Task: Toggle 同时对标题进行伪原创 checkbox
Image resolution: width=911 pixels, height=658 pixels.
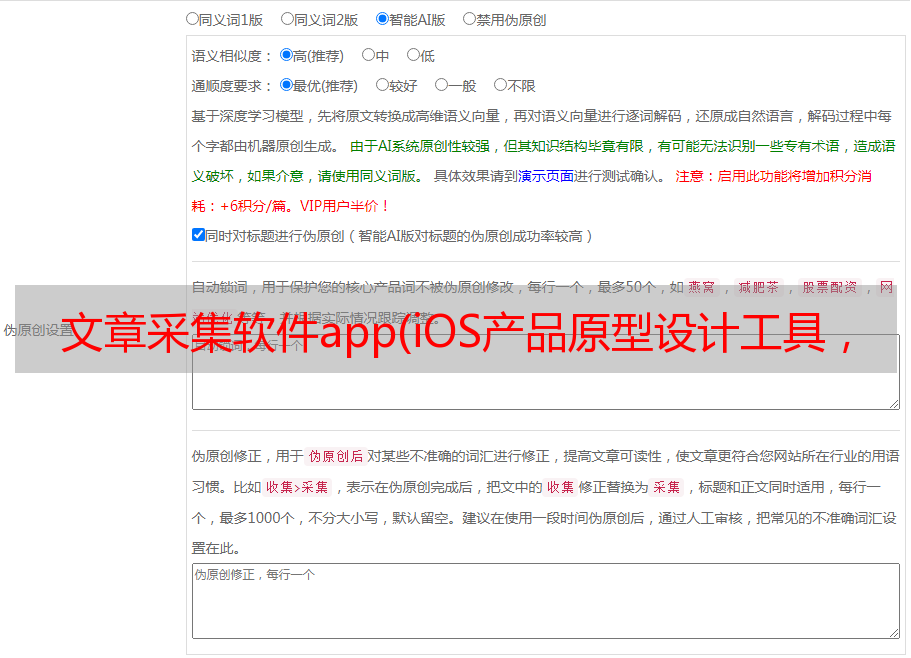Action: tap(198, 235)
